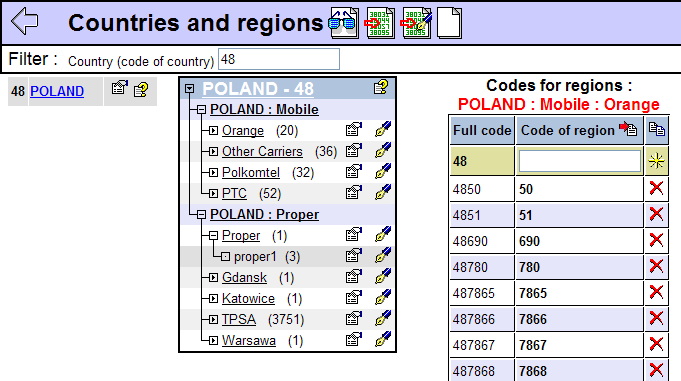The height and width of the screenshot is (381, 681).
Task: Edit codes with pen icon for Orange
Action: [383, 129]
